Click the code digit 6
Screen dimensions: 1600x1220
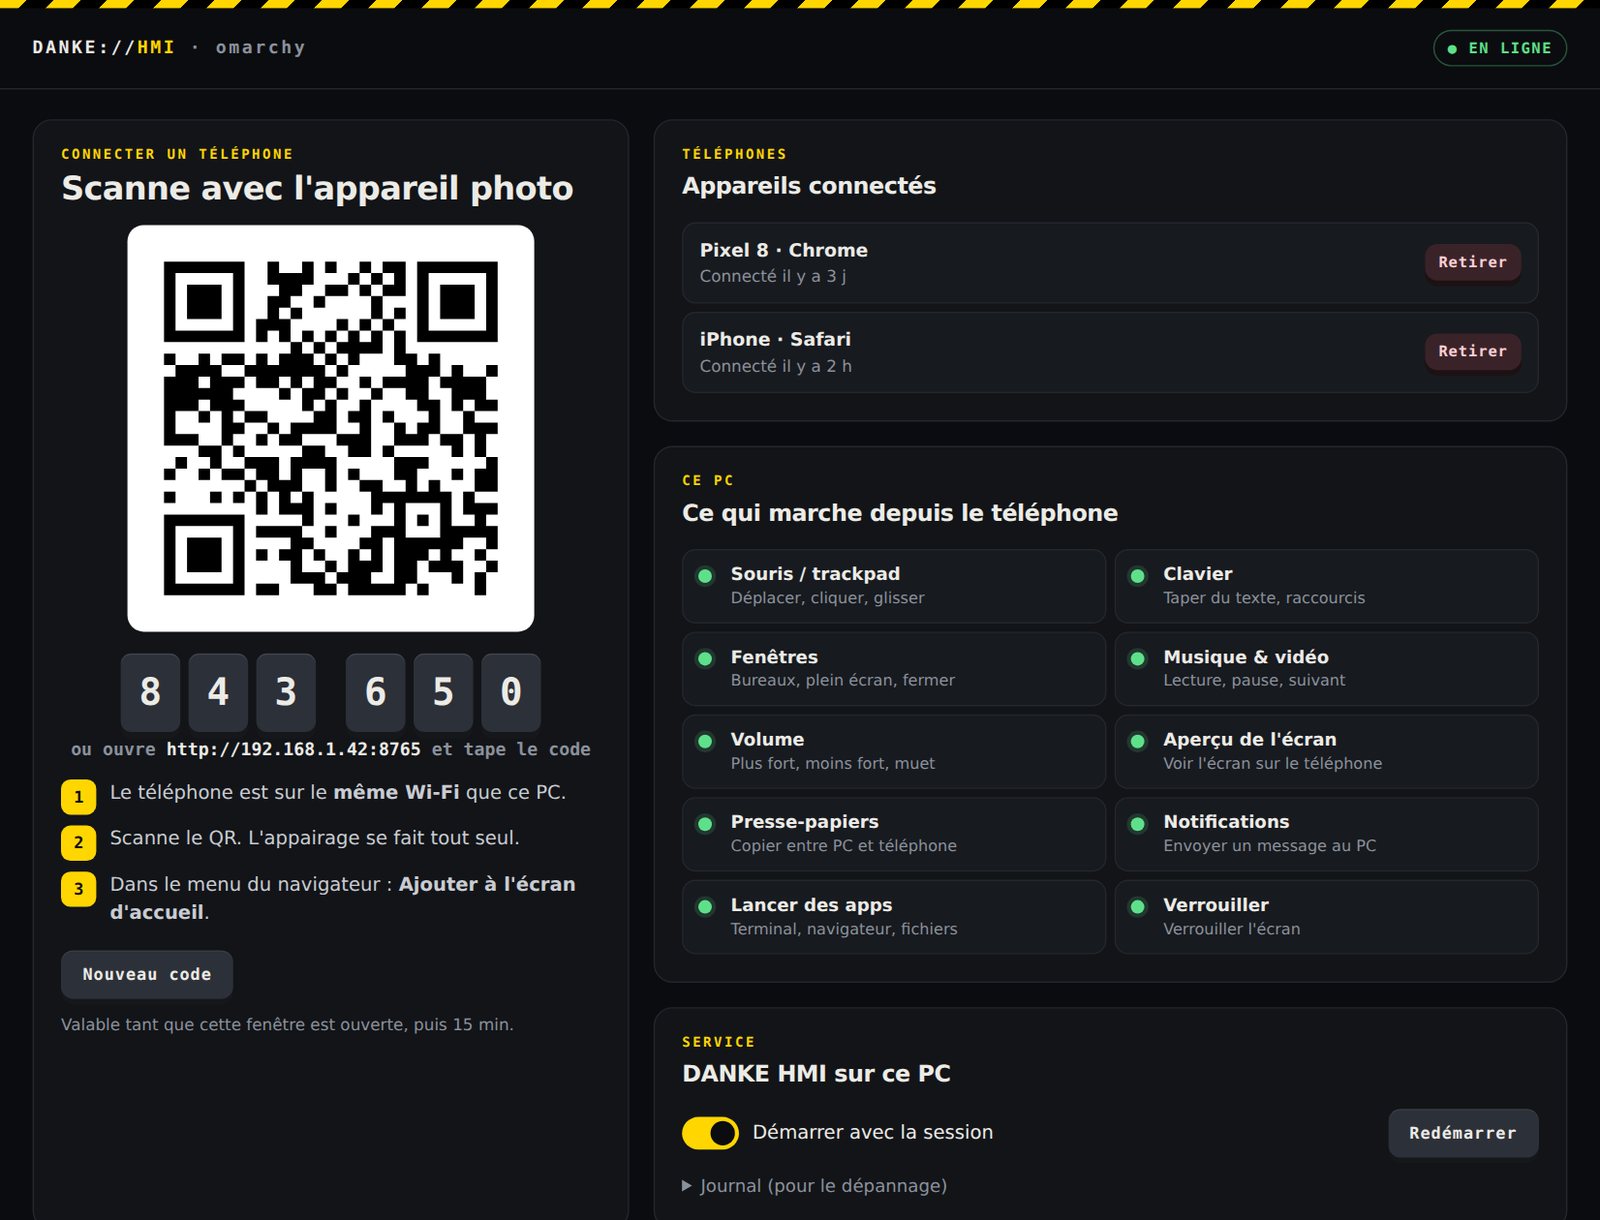click(x=375, y=692)
